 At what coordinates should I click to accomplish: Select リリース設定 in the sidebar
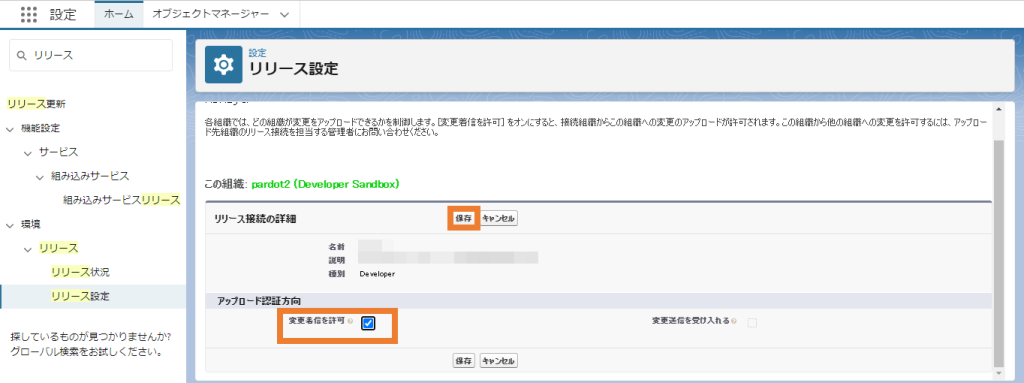pos(80,297)
